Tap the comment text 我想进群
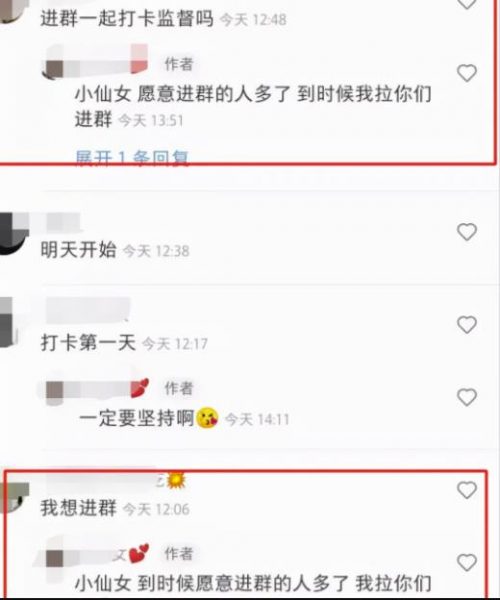Viewport: 500px width, 600px height. click(78, 508)
